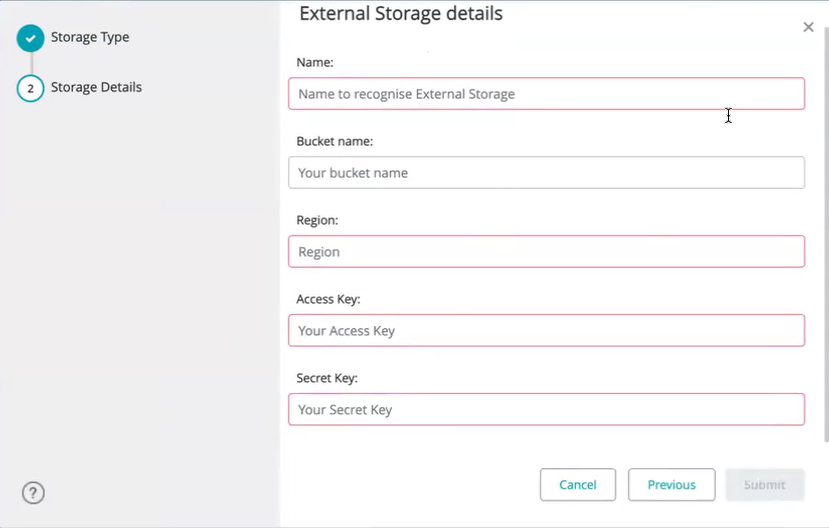The height and width of the screenshot is (528, 829).
Task: Click into the Region text field
Action: coord(546,252)
